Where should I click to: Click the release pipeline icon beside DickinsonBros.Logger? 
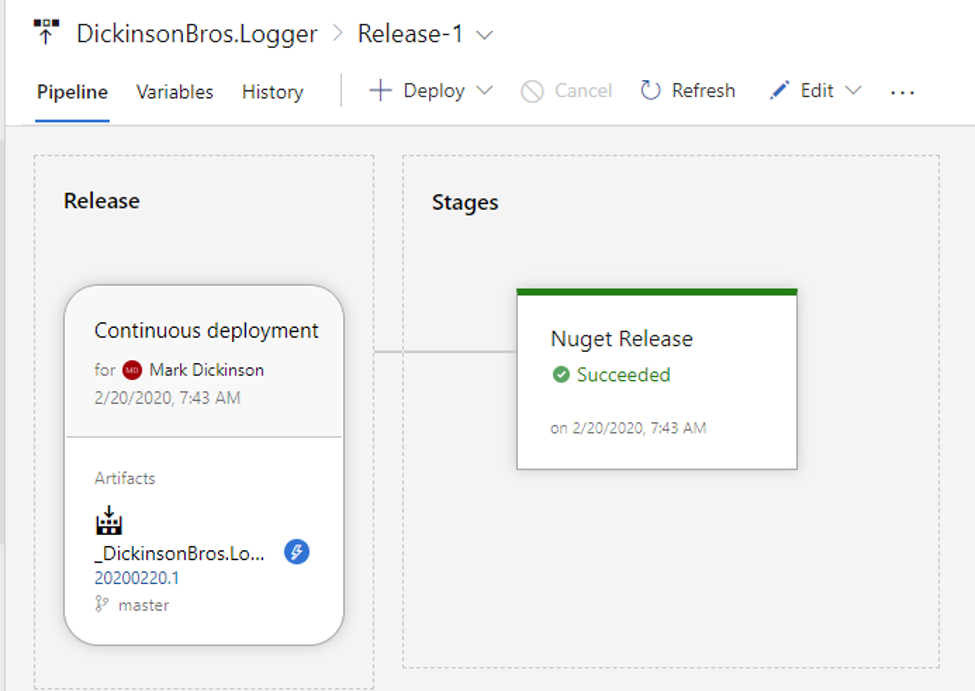pos(46,32)
